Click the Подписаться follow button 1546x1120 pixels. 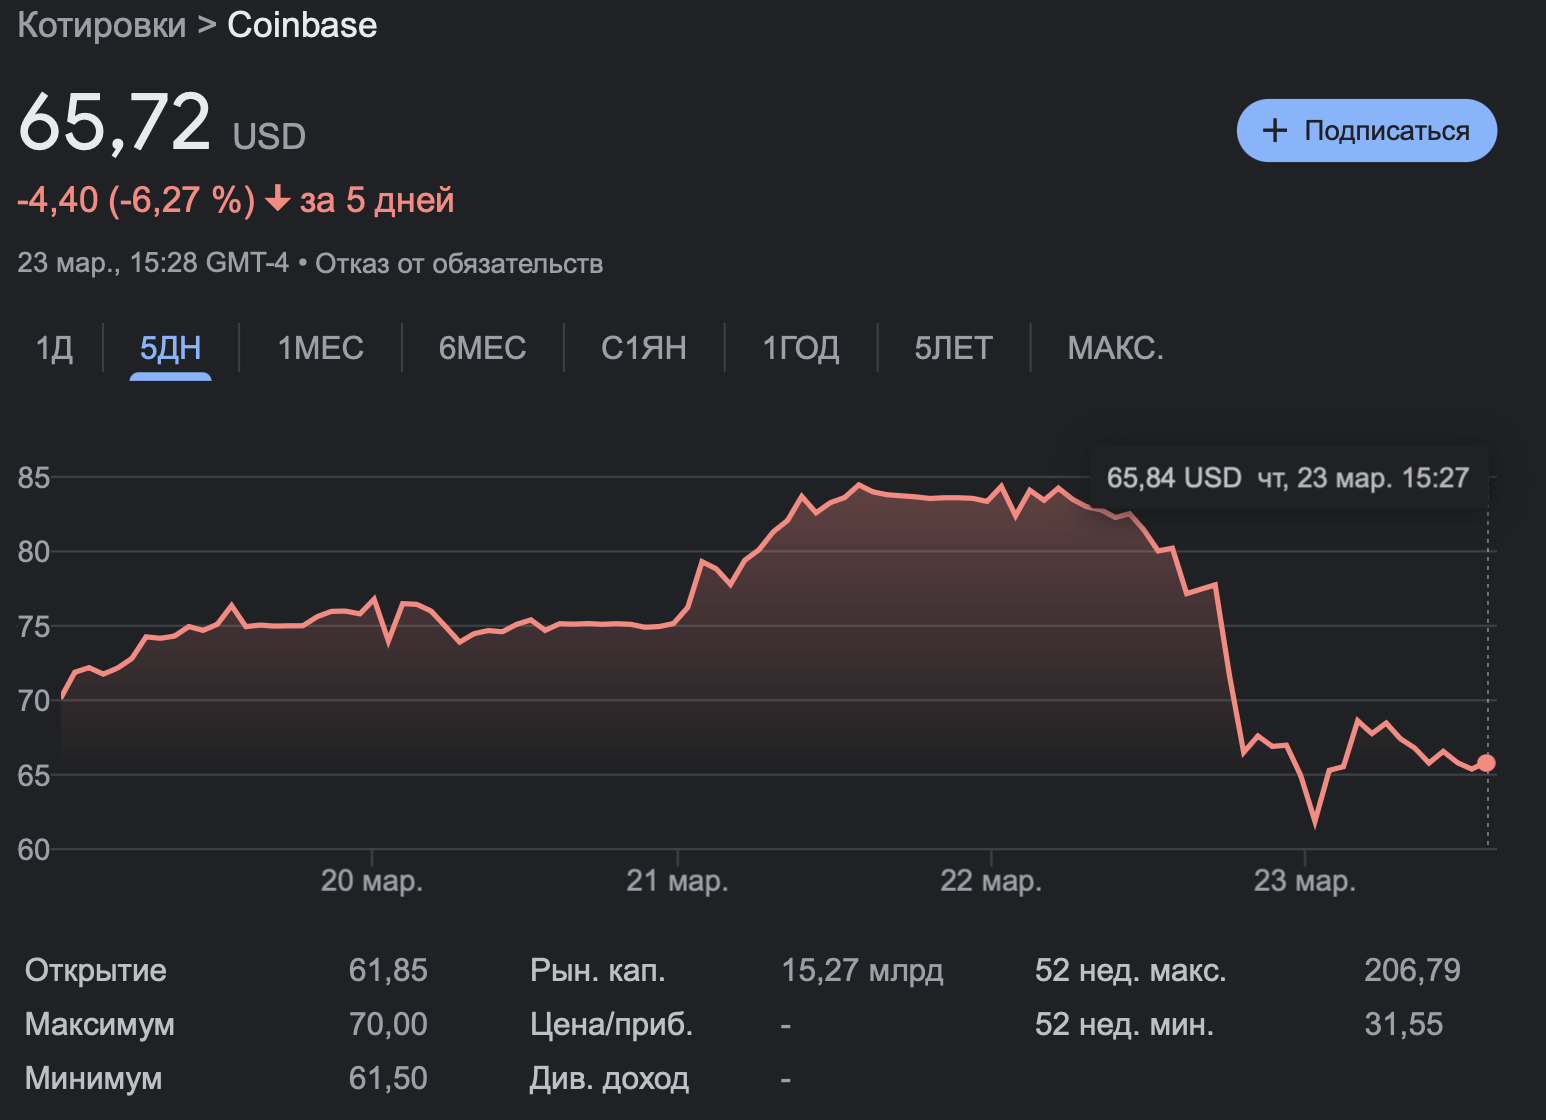(1367, 130)
